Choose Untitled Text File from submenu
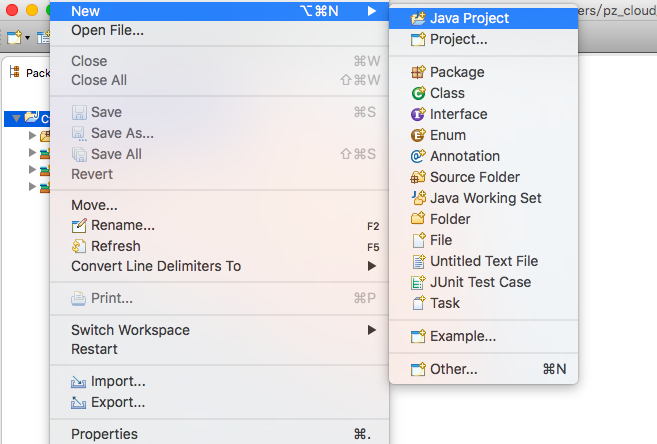 [x=483, y=261]
